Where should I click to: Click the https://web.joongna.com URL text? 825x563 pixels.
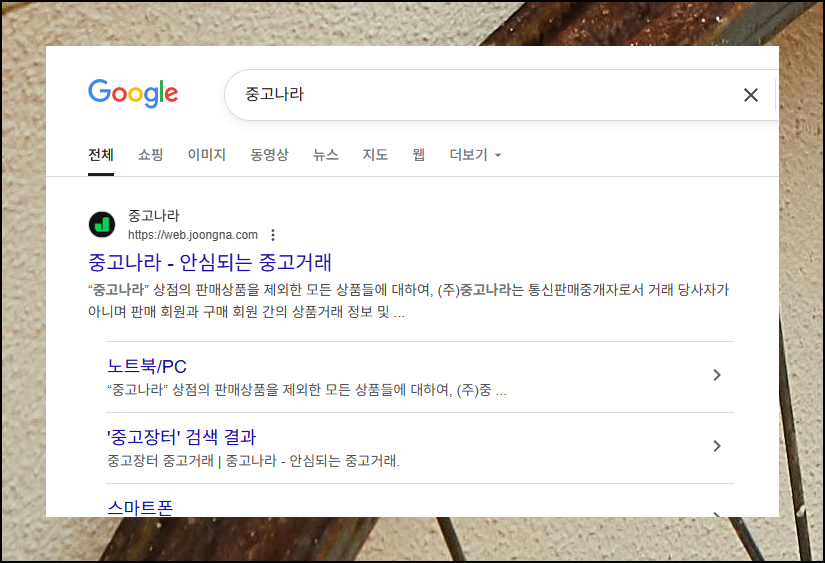pos(193,235)
